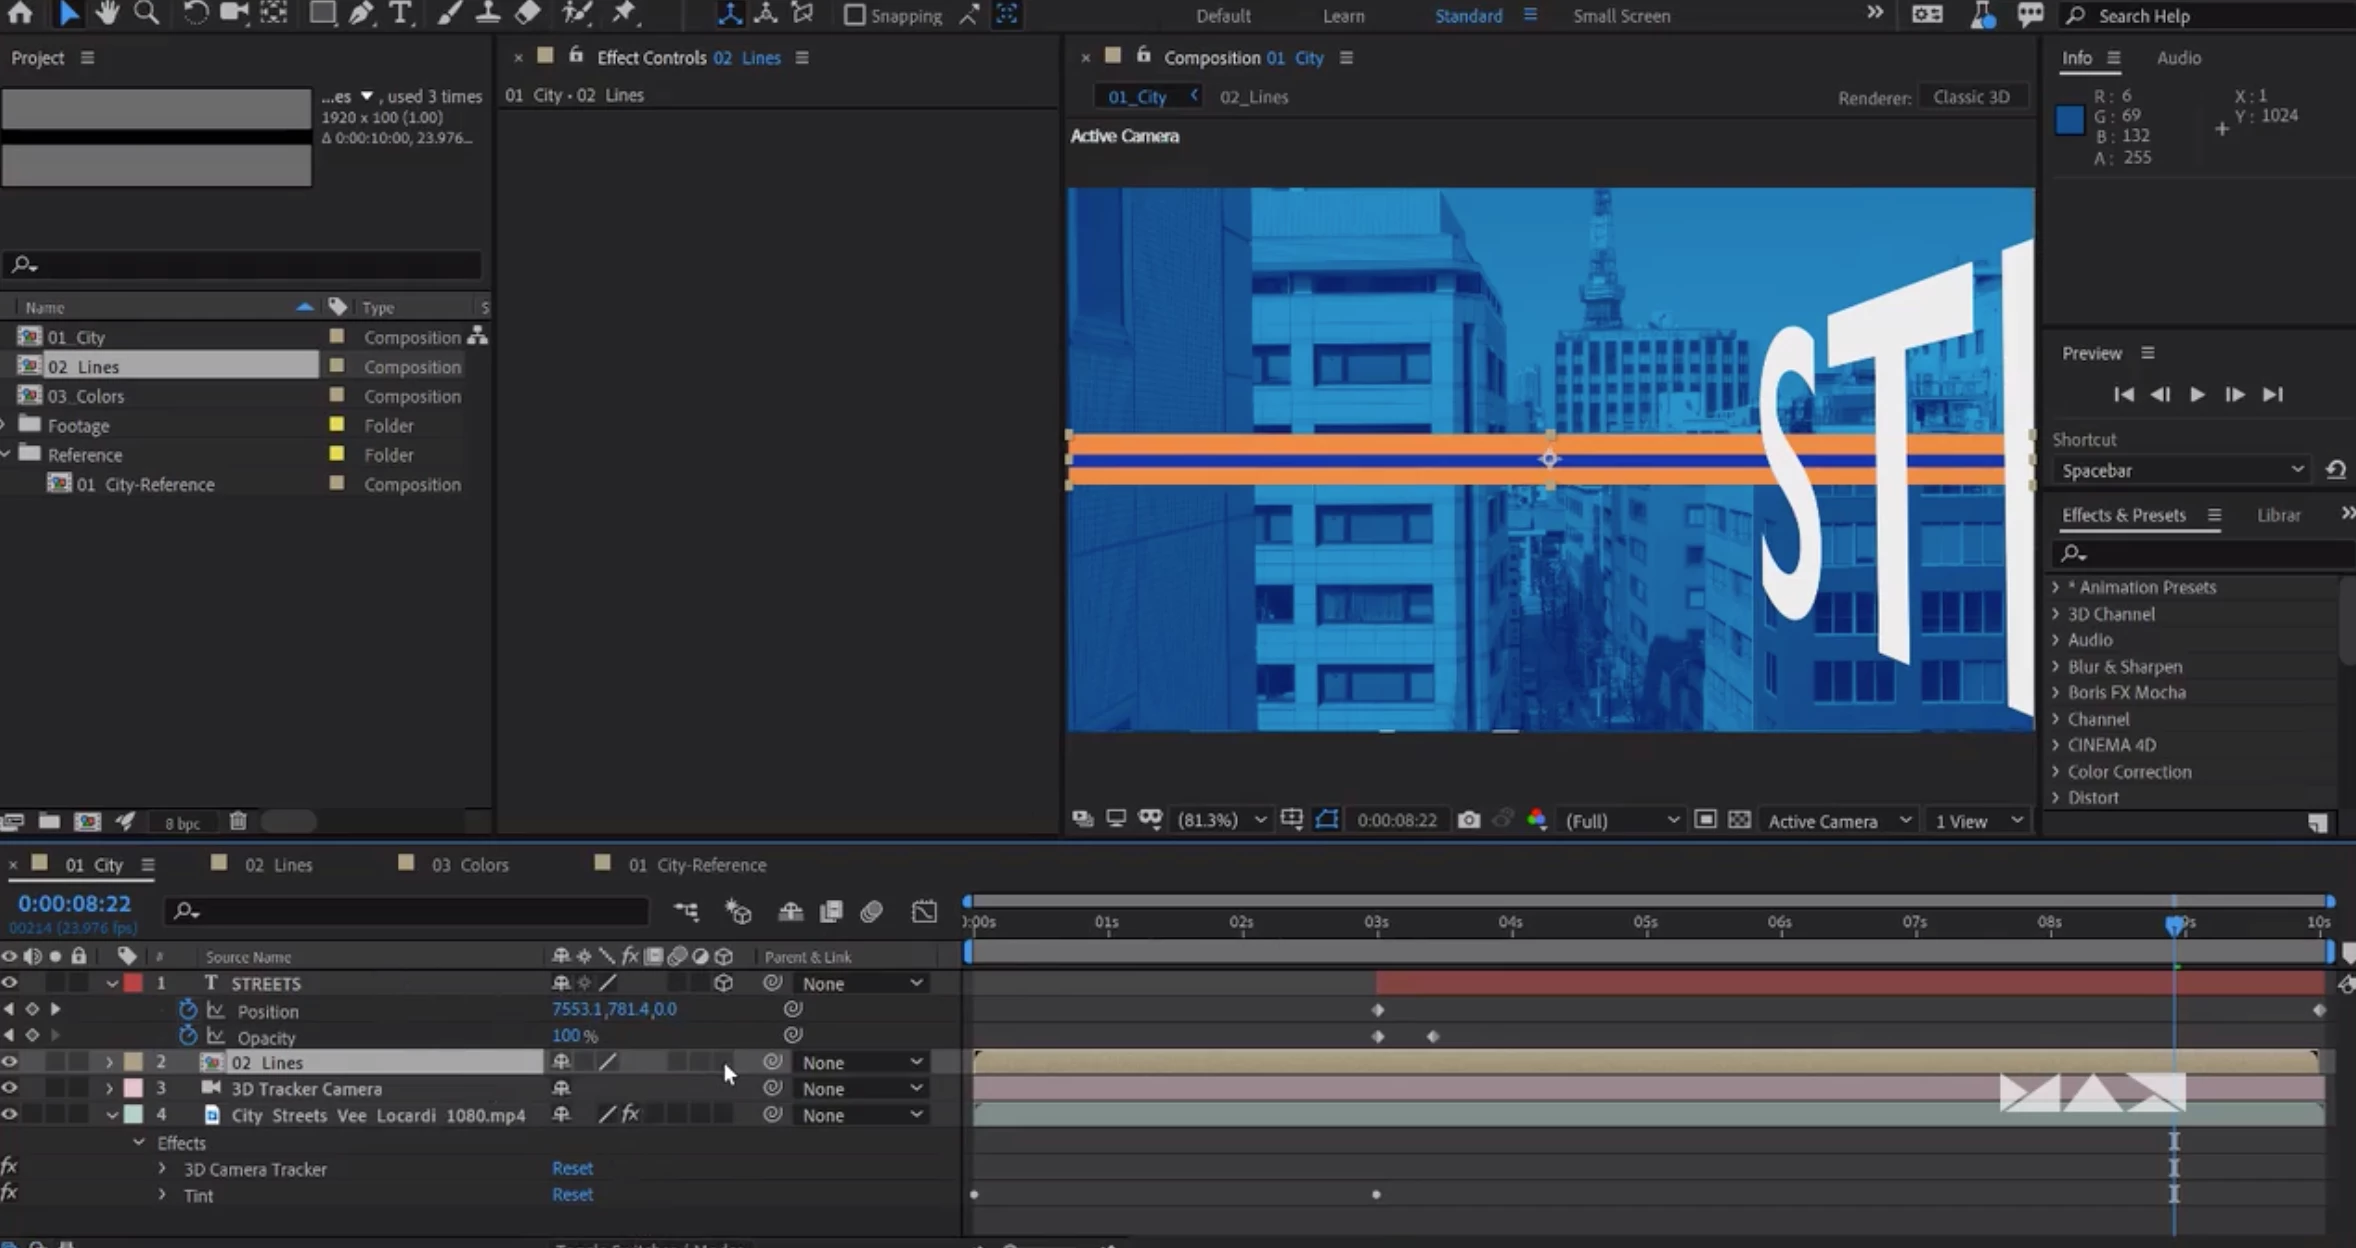Enable the Snapping checkbox
Viewport: 2356px width, 1248px height.
click(x=855, y=15)
